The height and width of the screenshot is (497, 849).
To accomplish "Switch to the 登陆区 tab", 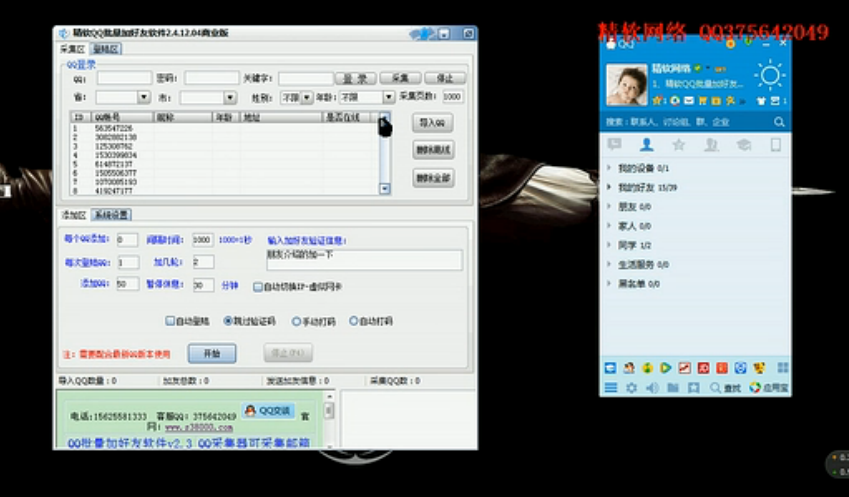I will (x=106, y=49).
